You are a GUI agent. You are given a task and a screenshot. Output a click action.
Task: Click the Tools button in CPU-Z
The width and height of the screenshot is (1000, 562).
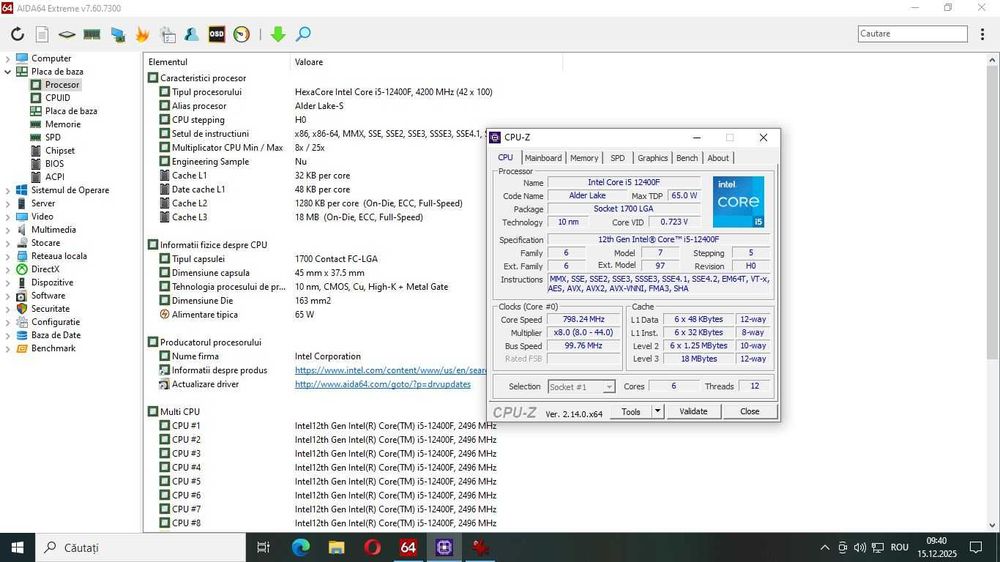pos(631,411)
